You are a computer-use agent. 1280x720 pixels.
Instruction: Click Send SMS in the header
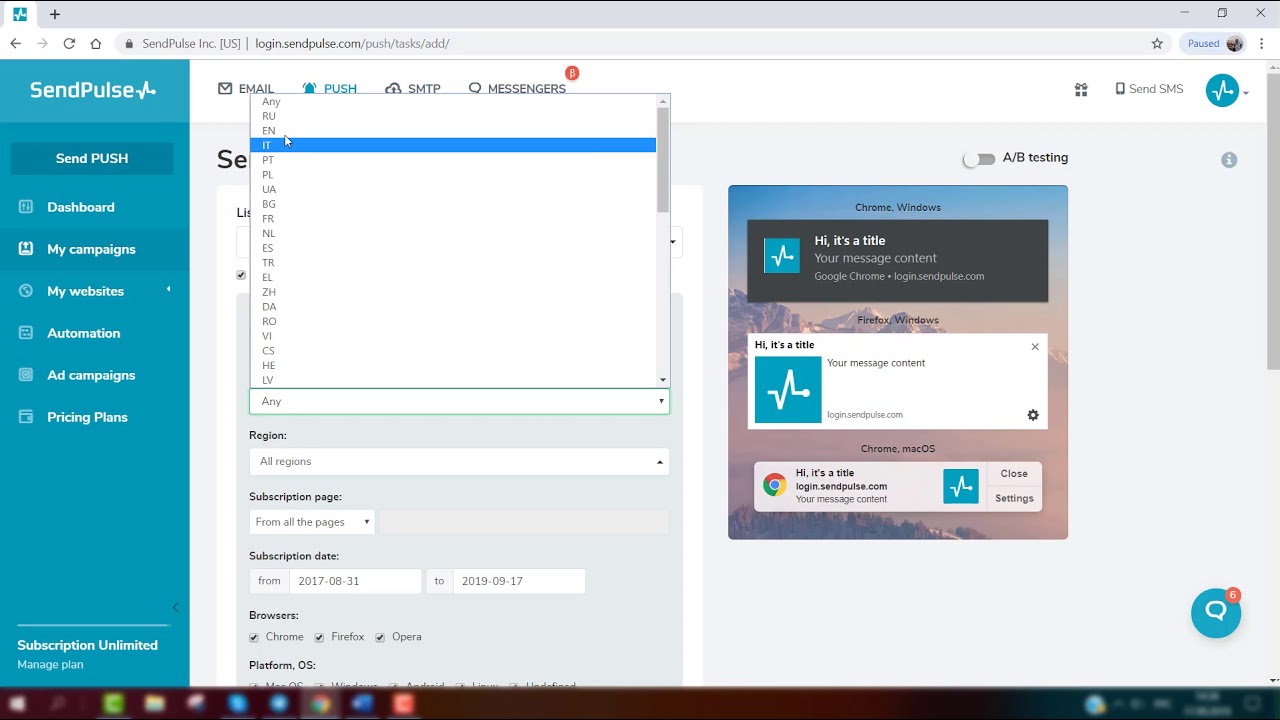(1149, 89)
